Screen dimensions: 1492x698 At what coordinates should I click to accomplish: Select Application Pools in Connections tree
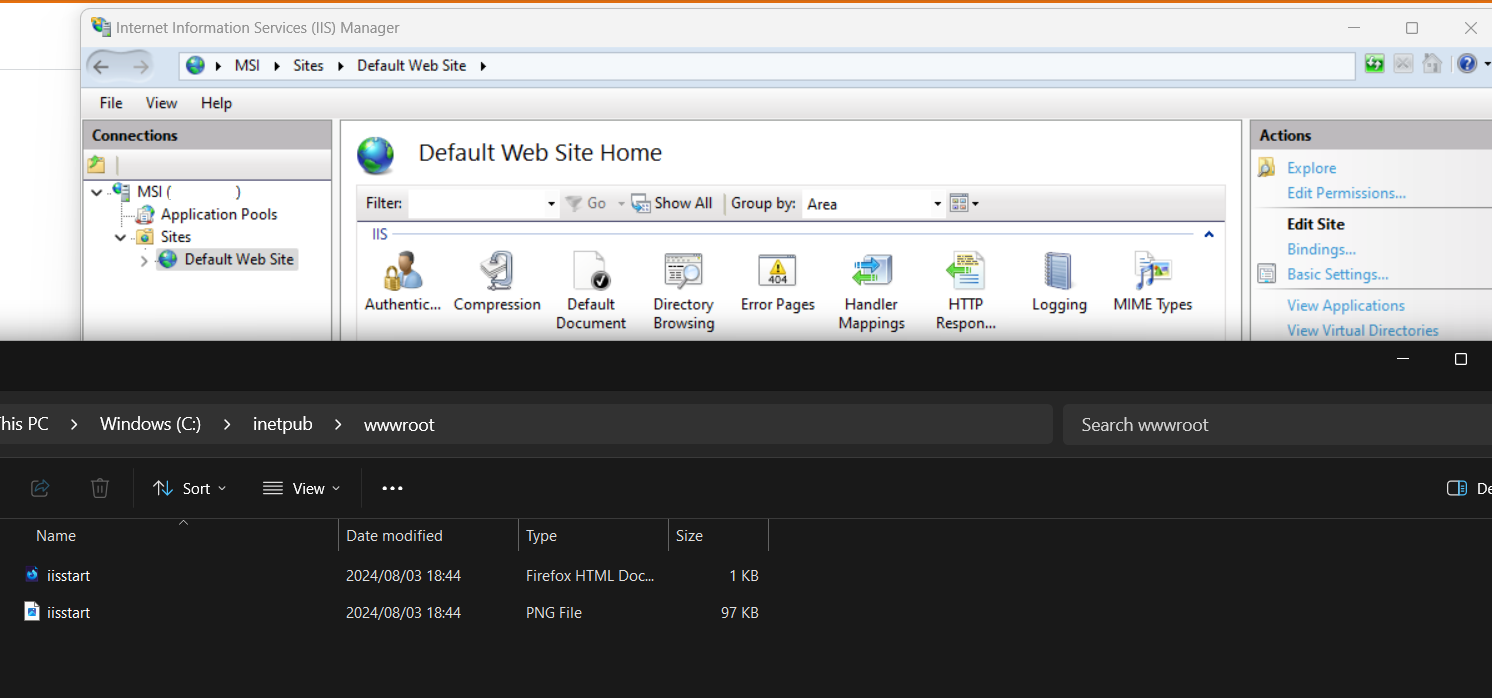tap(219, 214)
